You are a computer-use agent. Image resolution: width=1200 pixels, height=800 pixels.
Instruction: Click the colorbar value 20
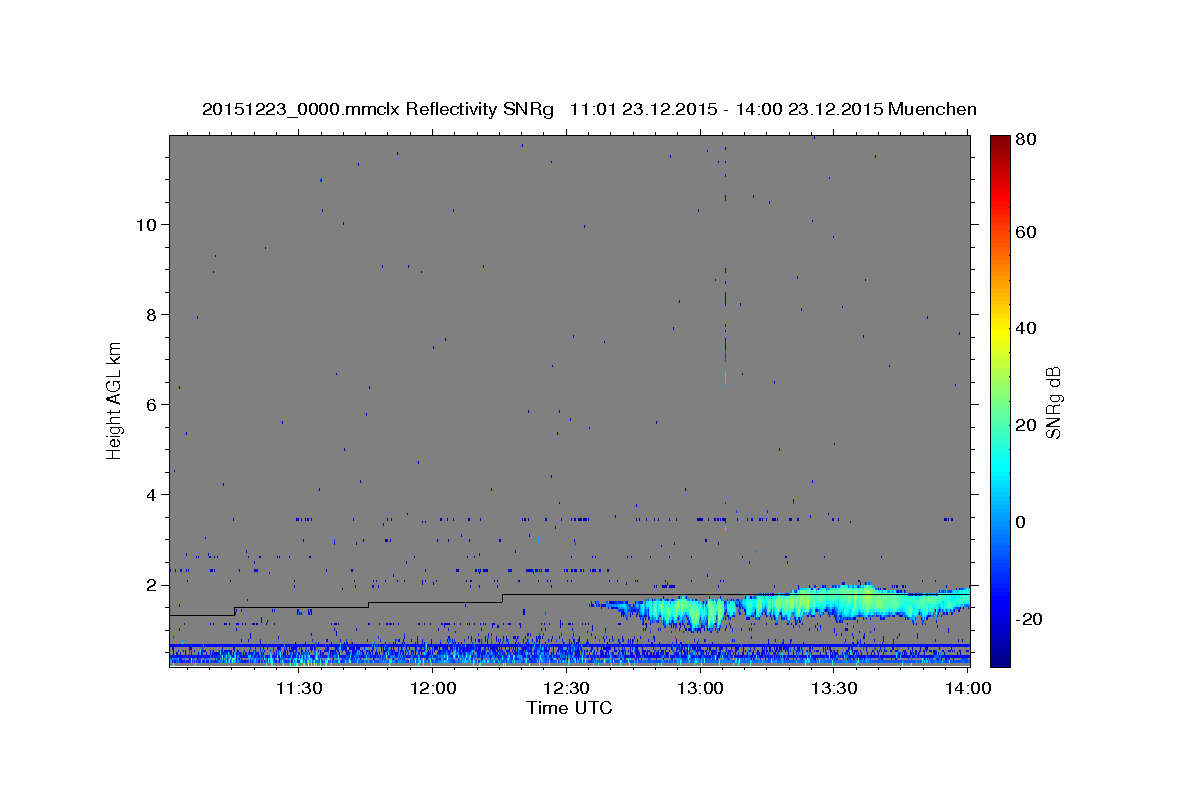point(1025,425)
